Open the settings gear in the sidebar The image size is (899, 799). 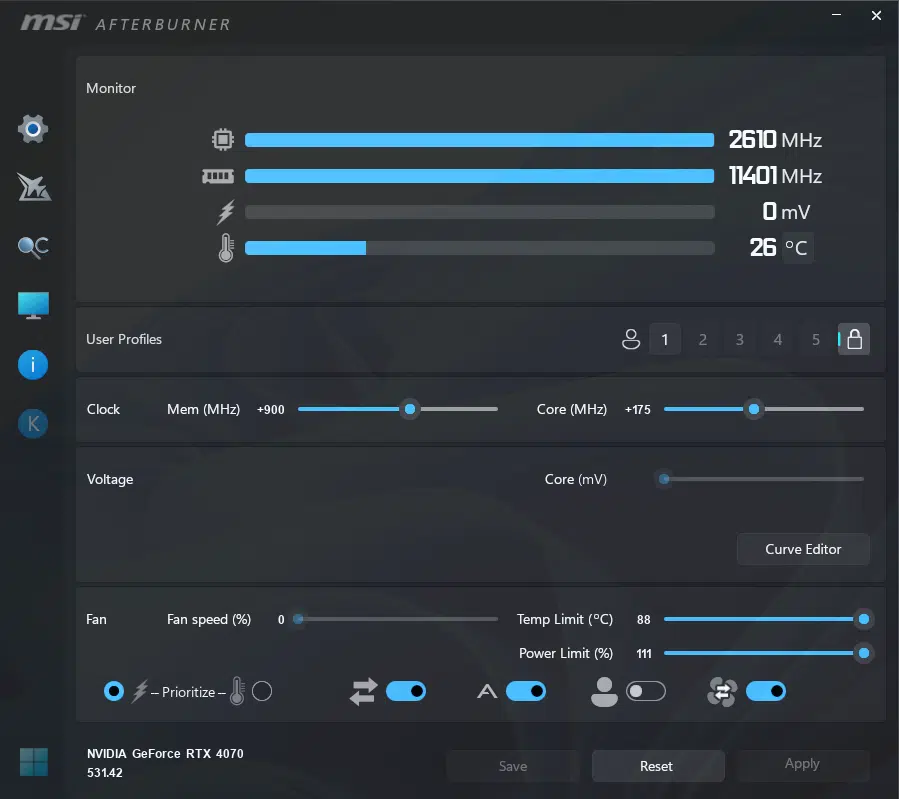tap(33, 129)
